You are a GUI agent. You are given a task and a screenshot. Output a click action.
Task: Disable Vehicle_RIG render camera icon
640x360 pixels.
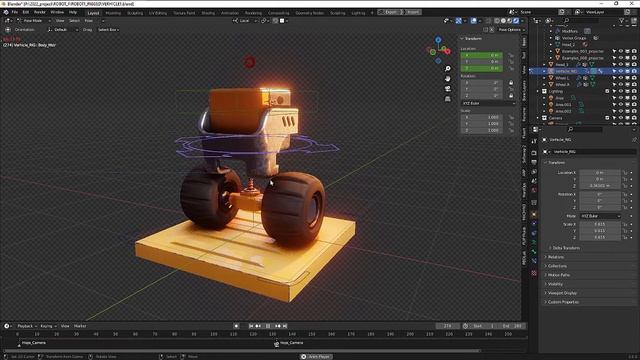pos(634,71)
